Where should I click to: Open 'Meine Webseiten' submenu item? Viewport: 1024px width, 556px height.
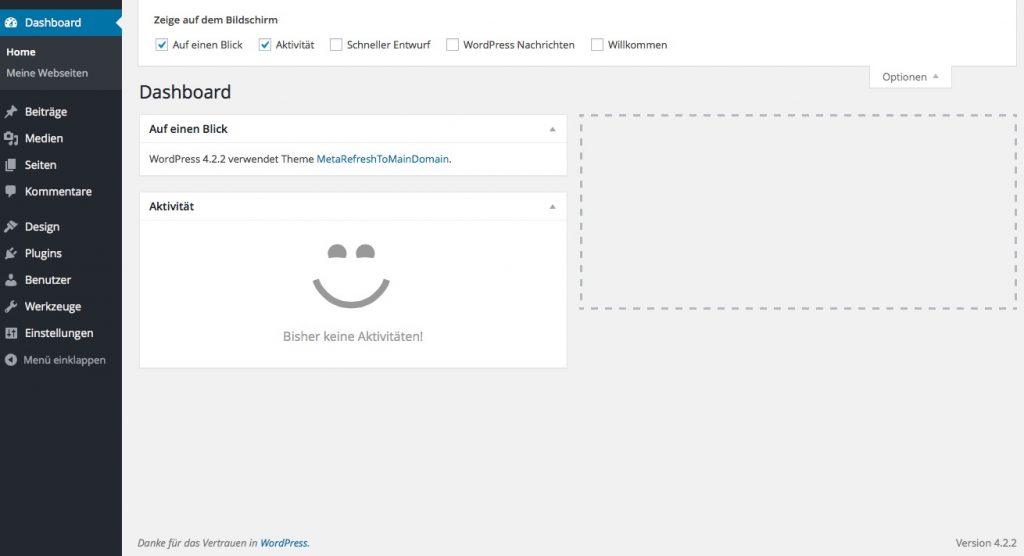tap(47, 73)
